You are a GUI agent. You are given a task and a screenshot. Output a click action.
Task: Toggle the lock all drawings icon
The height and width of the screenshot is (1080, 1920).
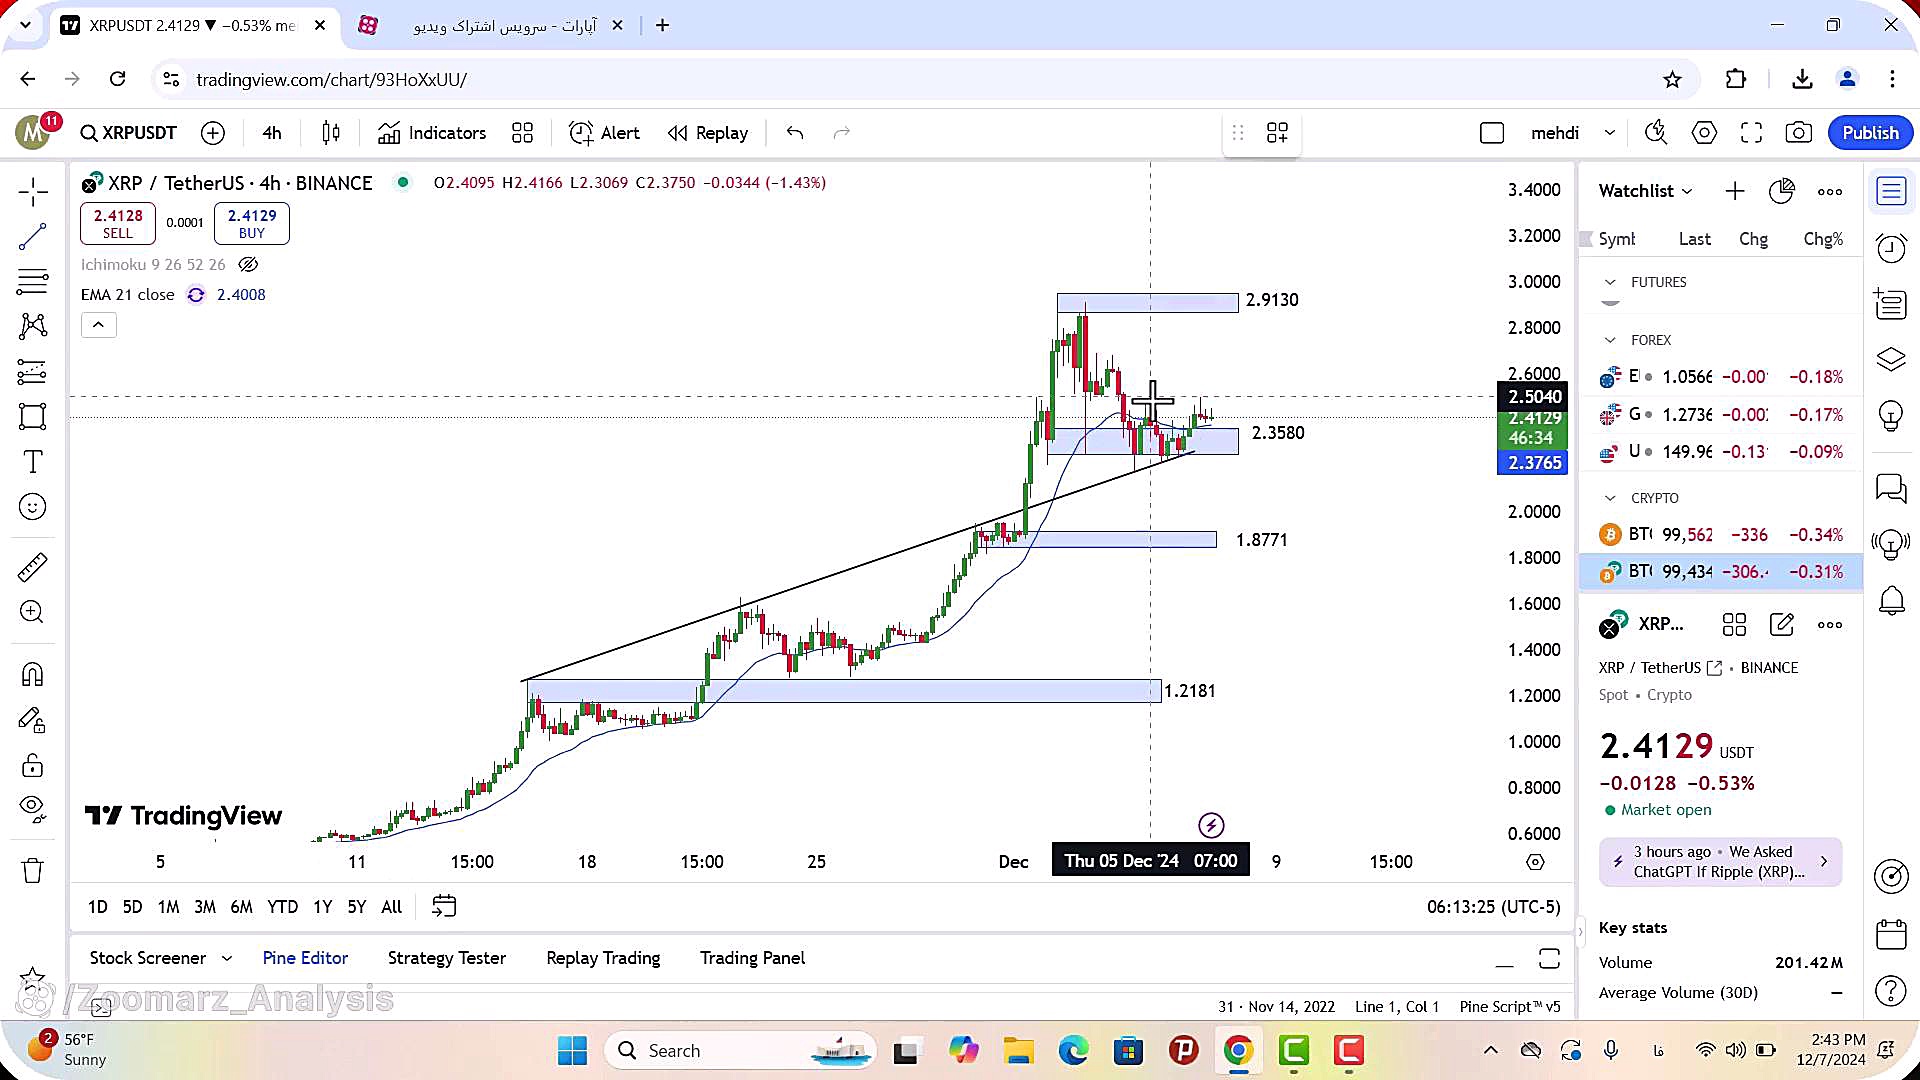[x=32, y=766]
